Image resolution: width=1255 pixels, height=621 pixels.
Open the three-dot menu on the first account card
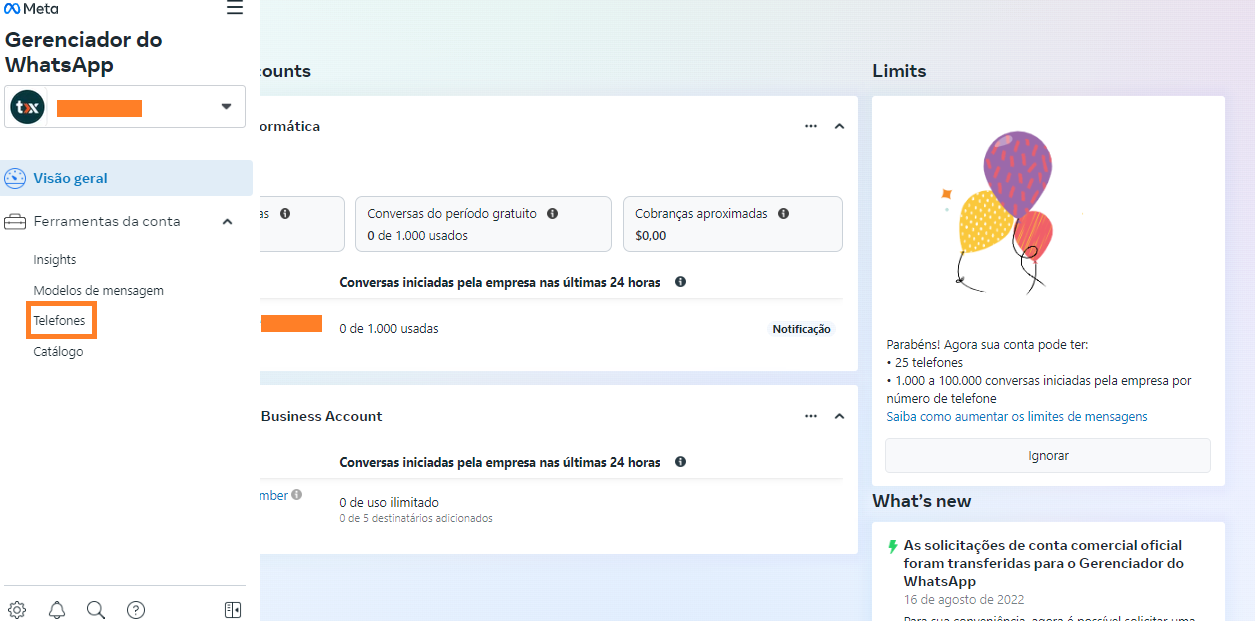point(811,126)
